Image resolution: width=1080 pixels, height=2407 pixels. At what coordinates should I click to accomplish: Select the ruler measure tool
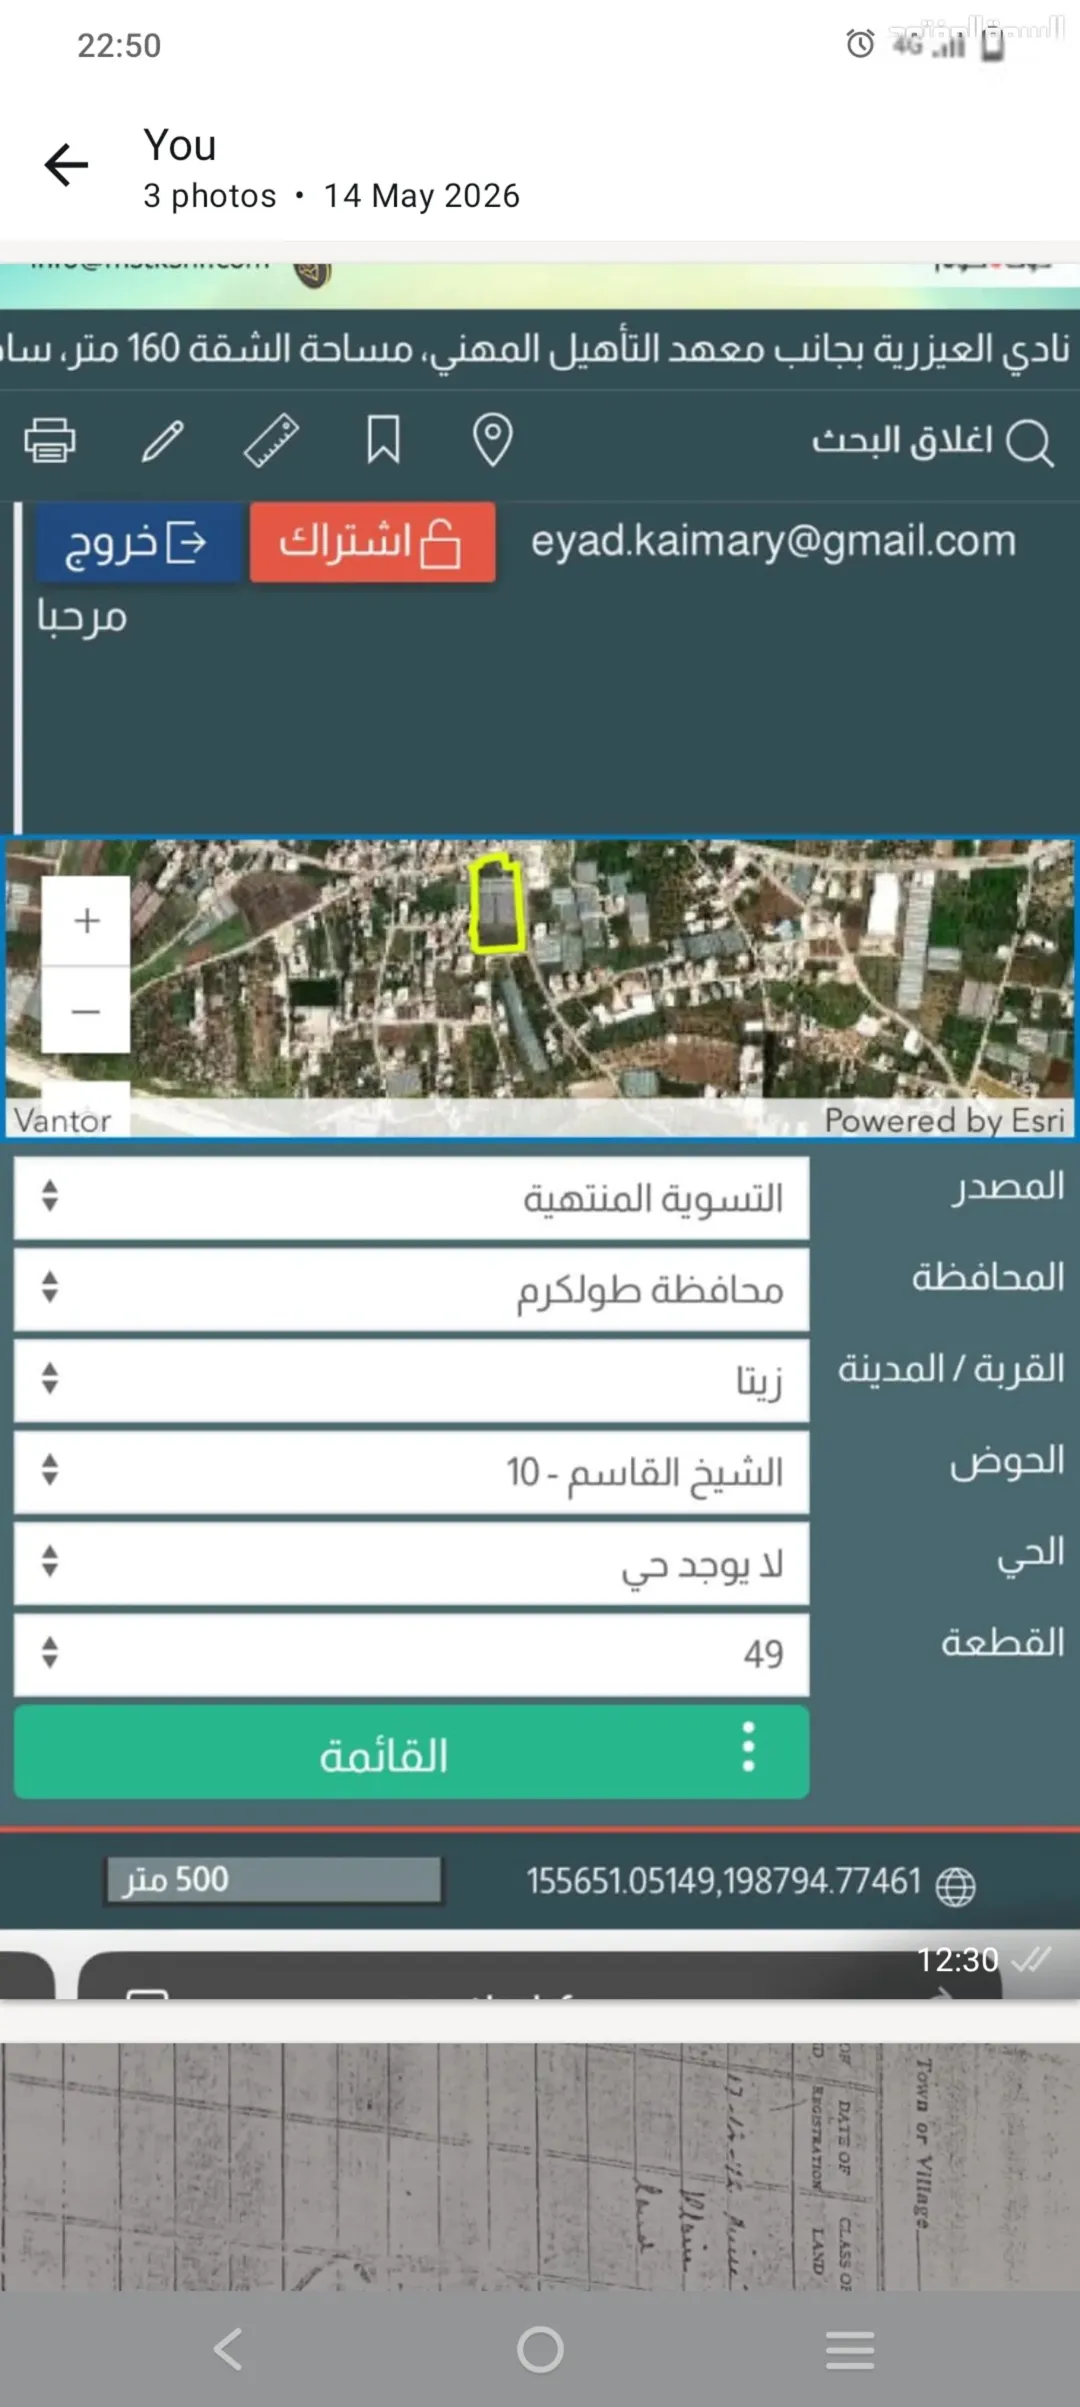[271, 440]
